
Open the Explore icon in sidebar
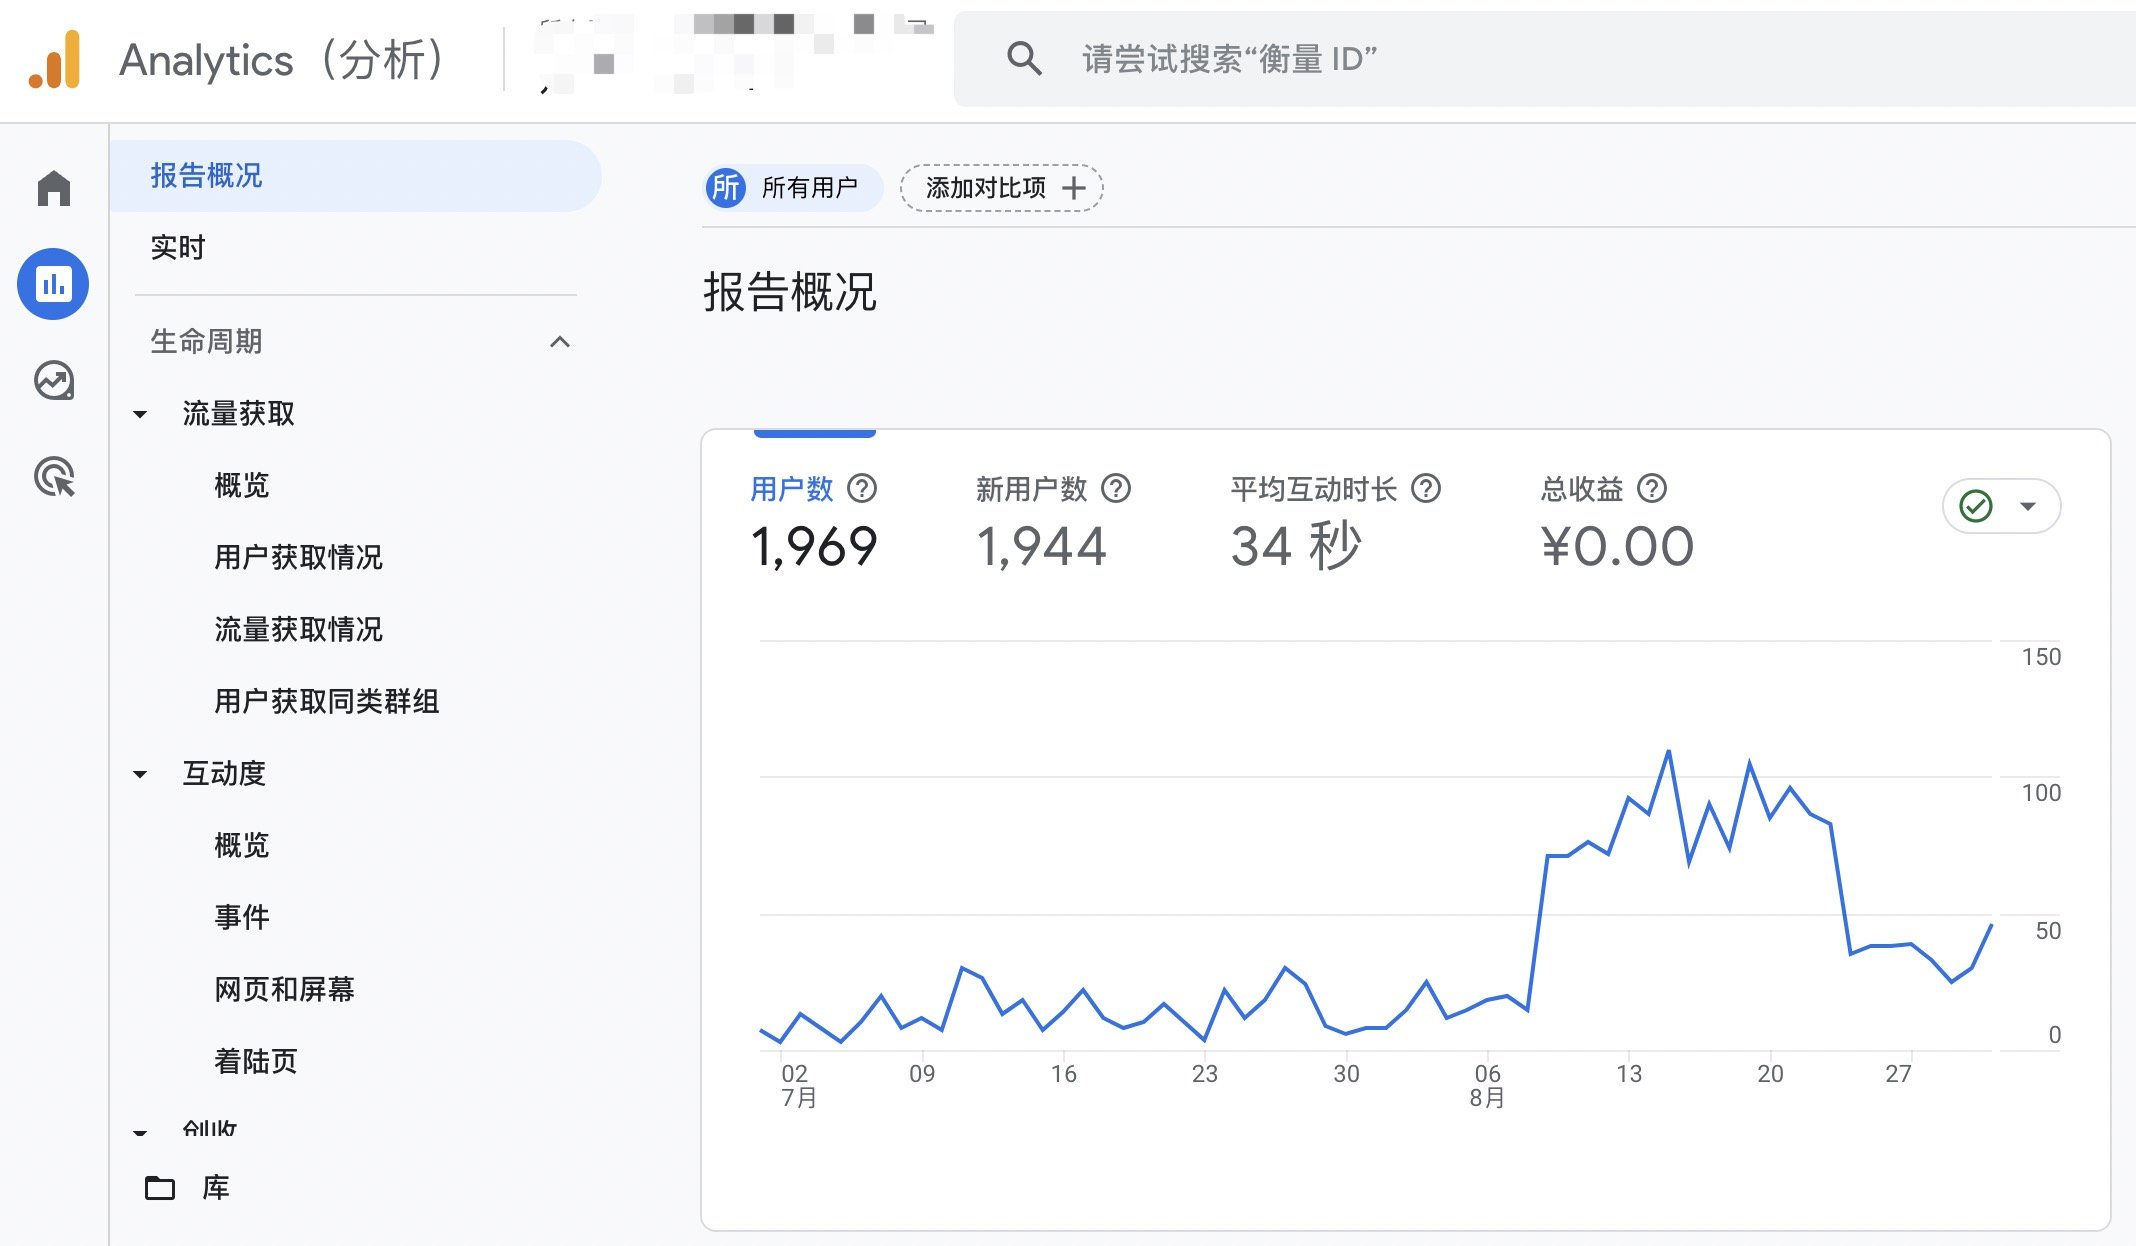pyautogui.click(x=54, y=380)
